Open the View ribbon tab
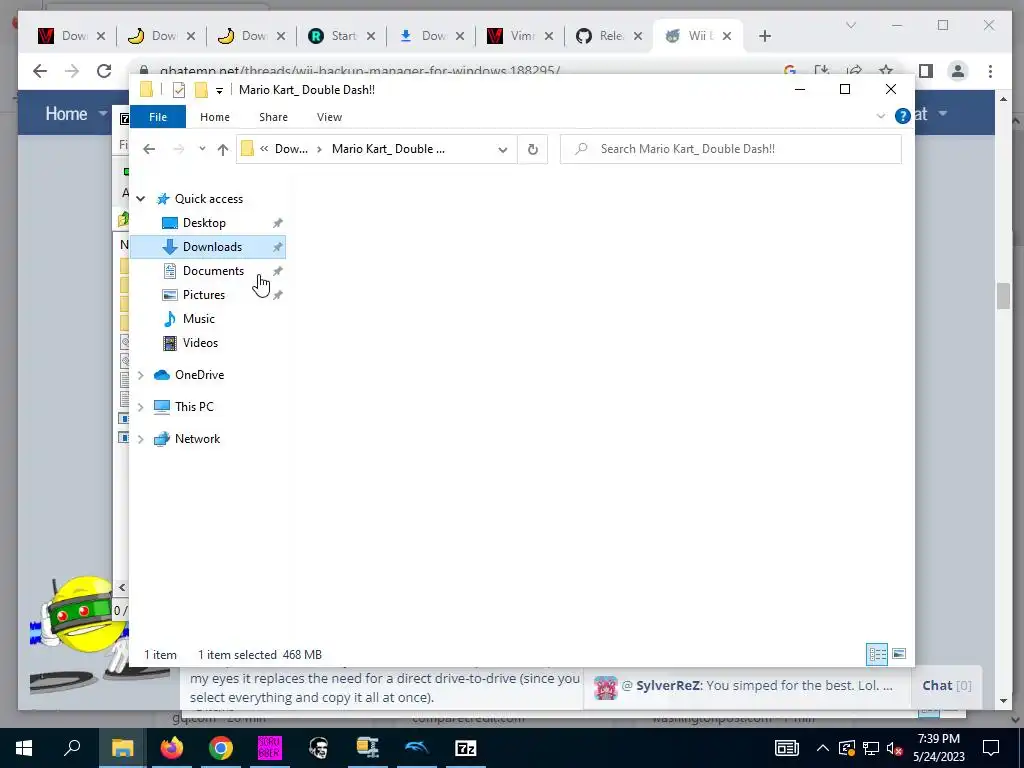The height and width of the screenshot is (768, 1024). click(x=329, y=117)
